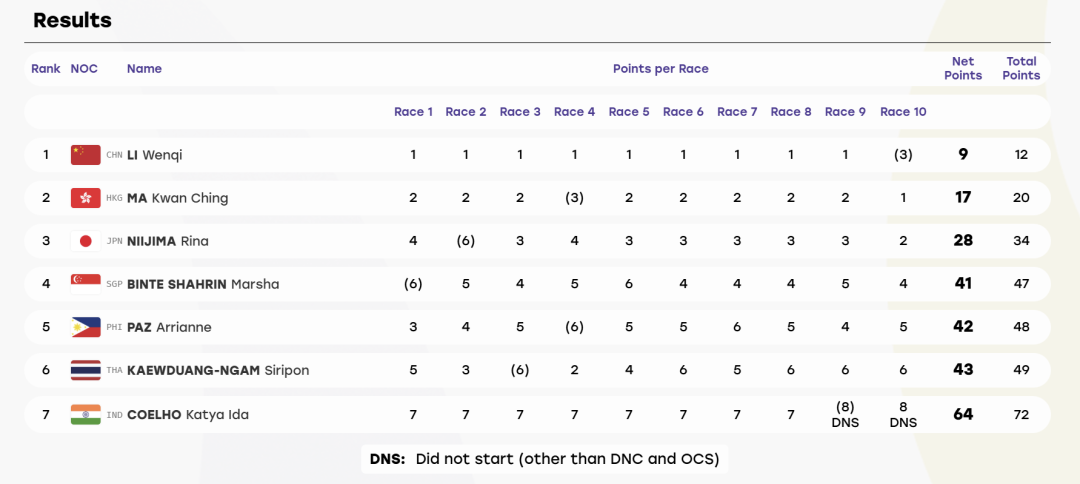Click the China flag icon
Image resolution: width=1080 pixels, height=484 pixels.
tap(85, 155)
